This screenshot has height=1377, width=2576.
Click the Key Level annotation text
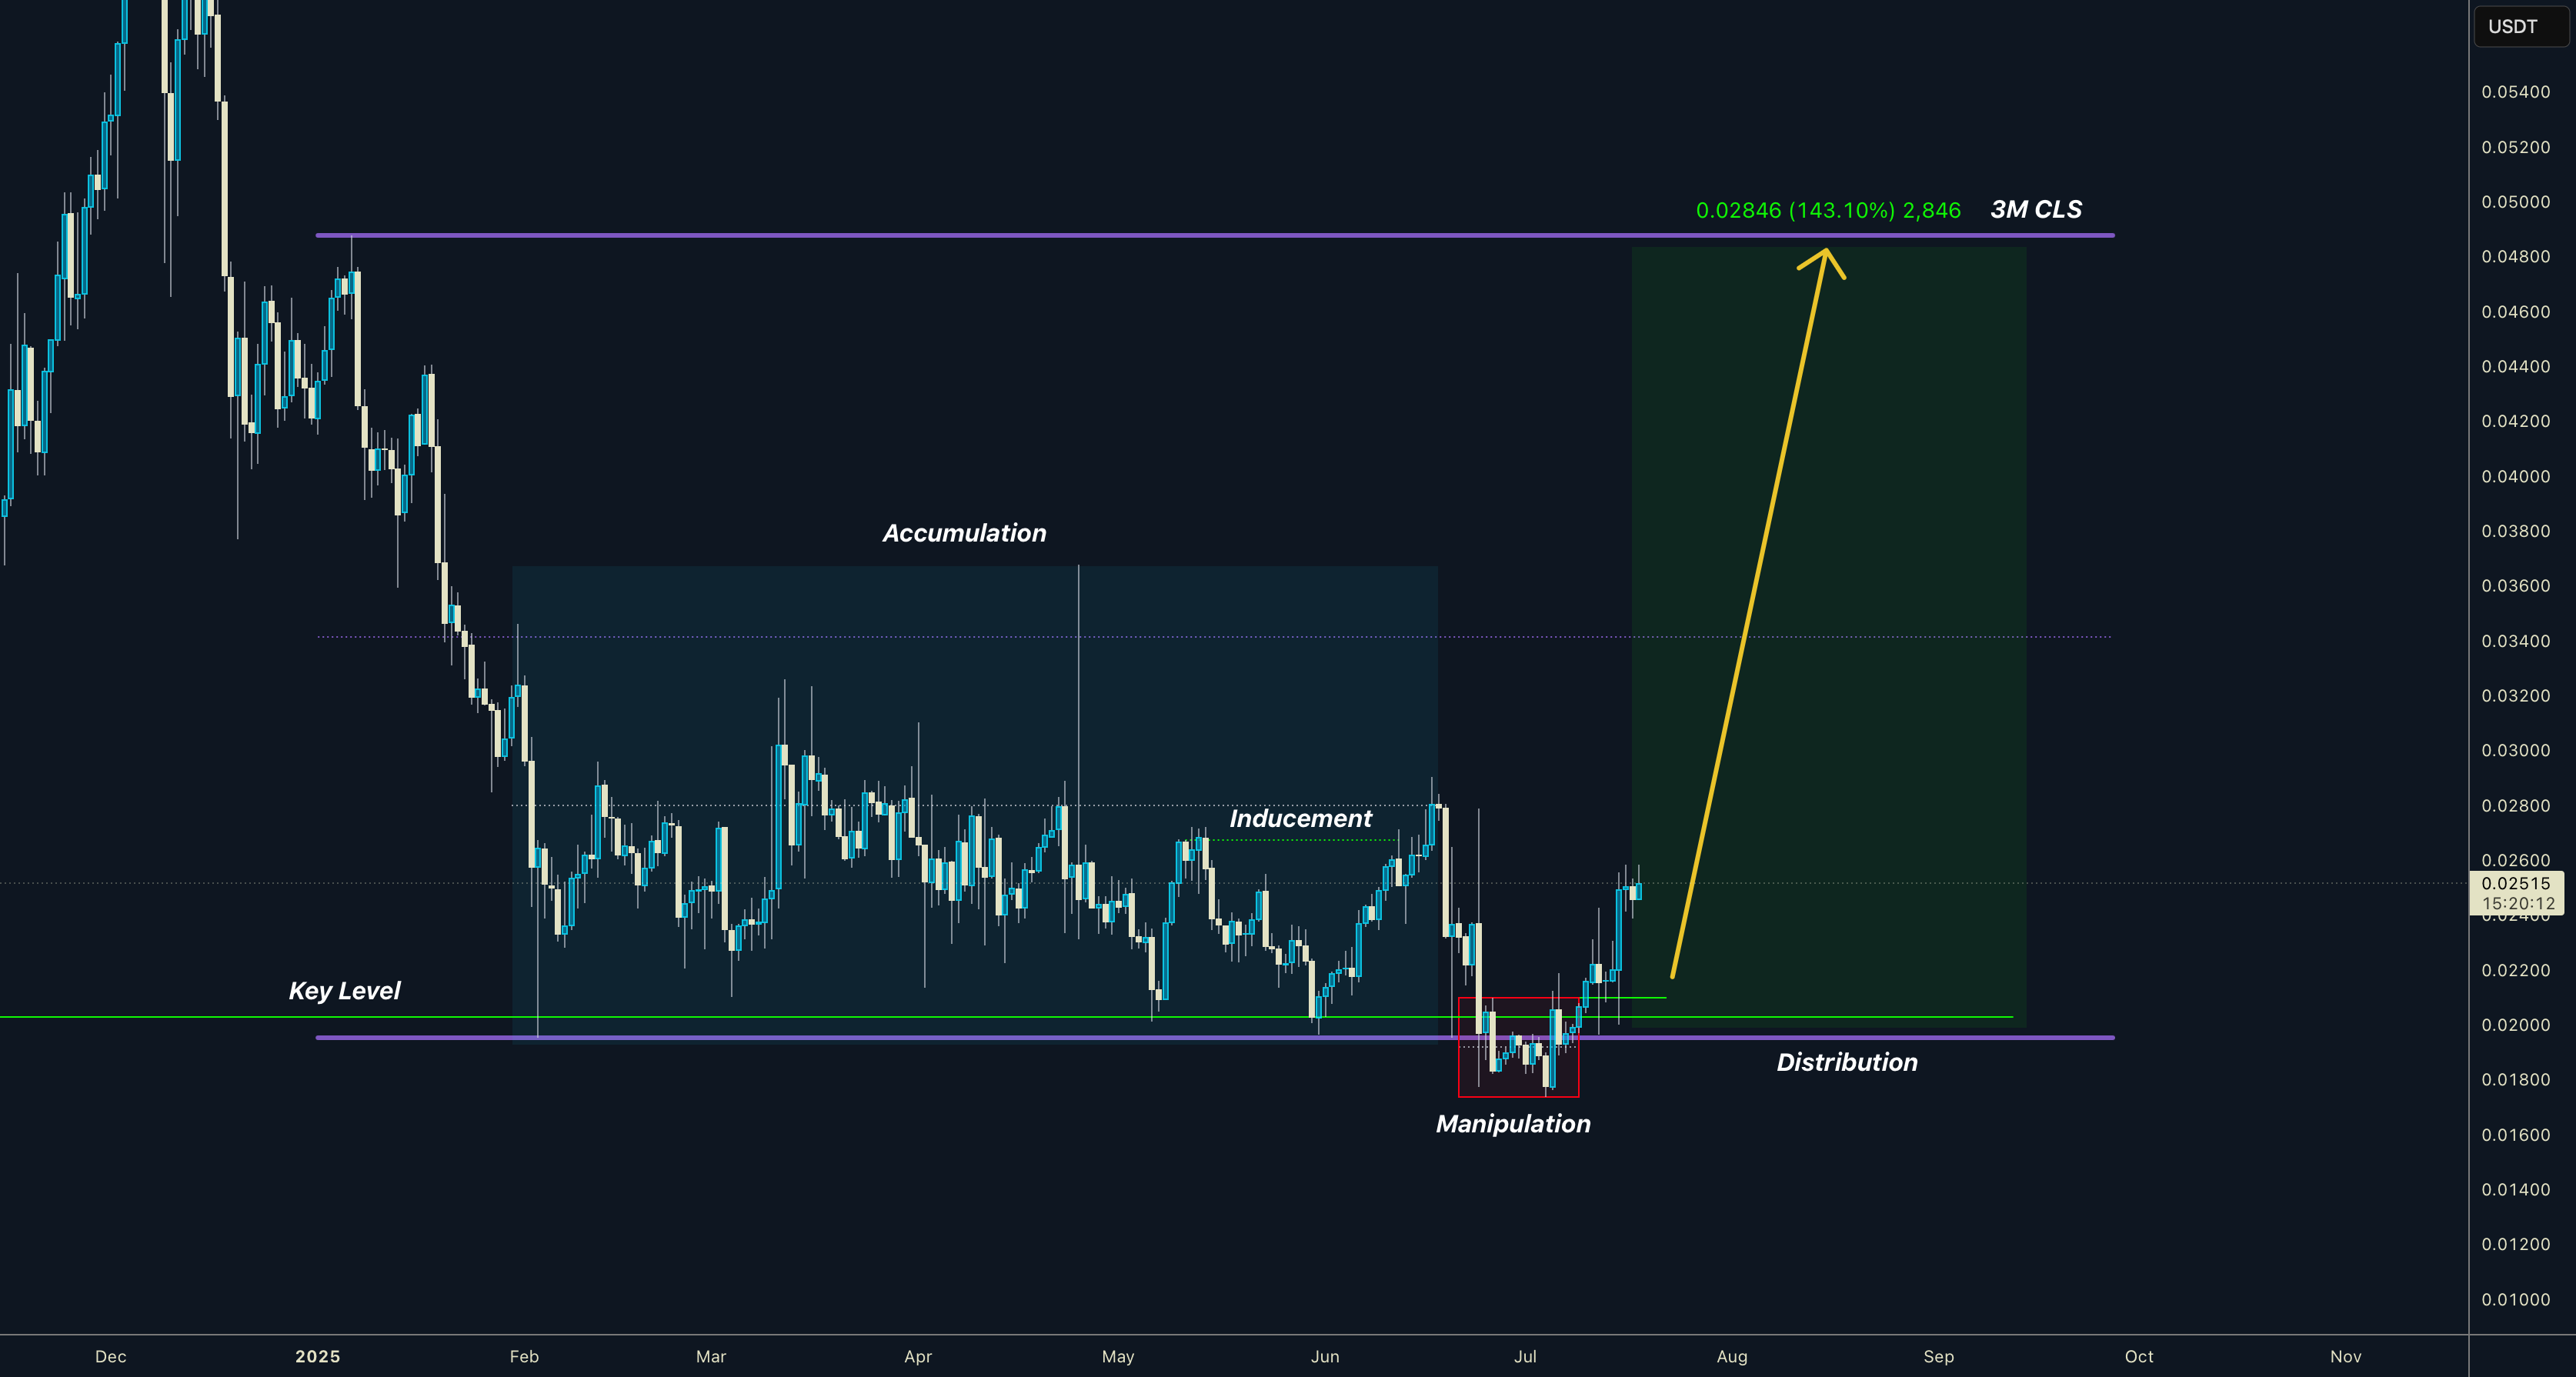pyautogui.click(x=344, y=991)
